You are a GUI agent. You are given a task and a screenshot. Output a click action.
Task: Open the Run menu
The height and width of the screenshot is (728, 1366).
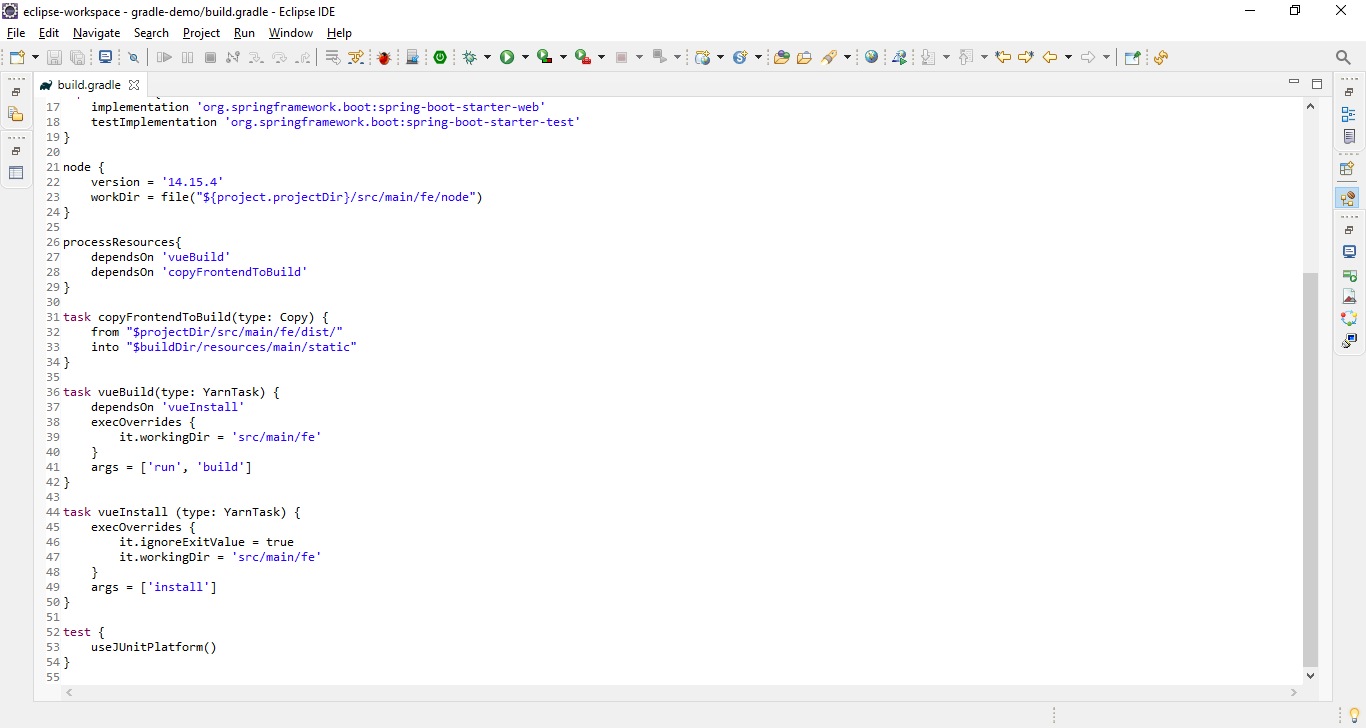(244, 33)
